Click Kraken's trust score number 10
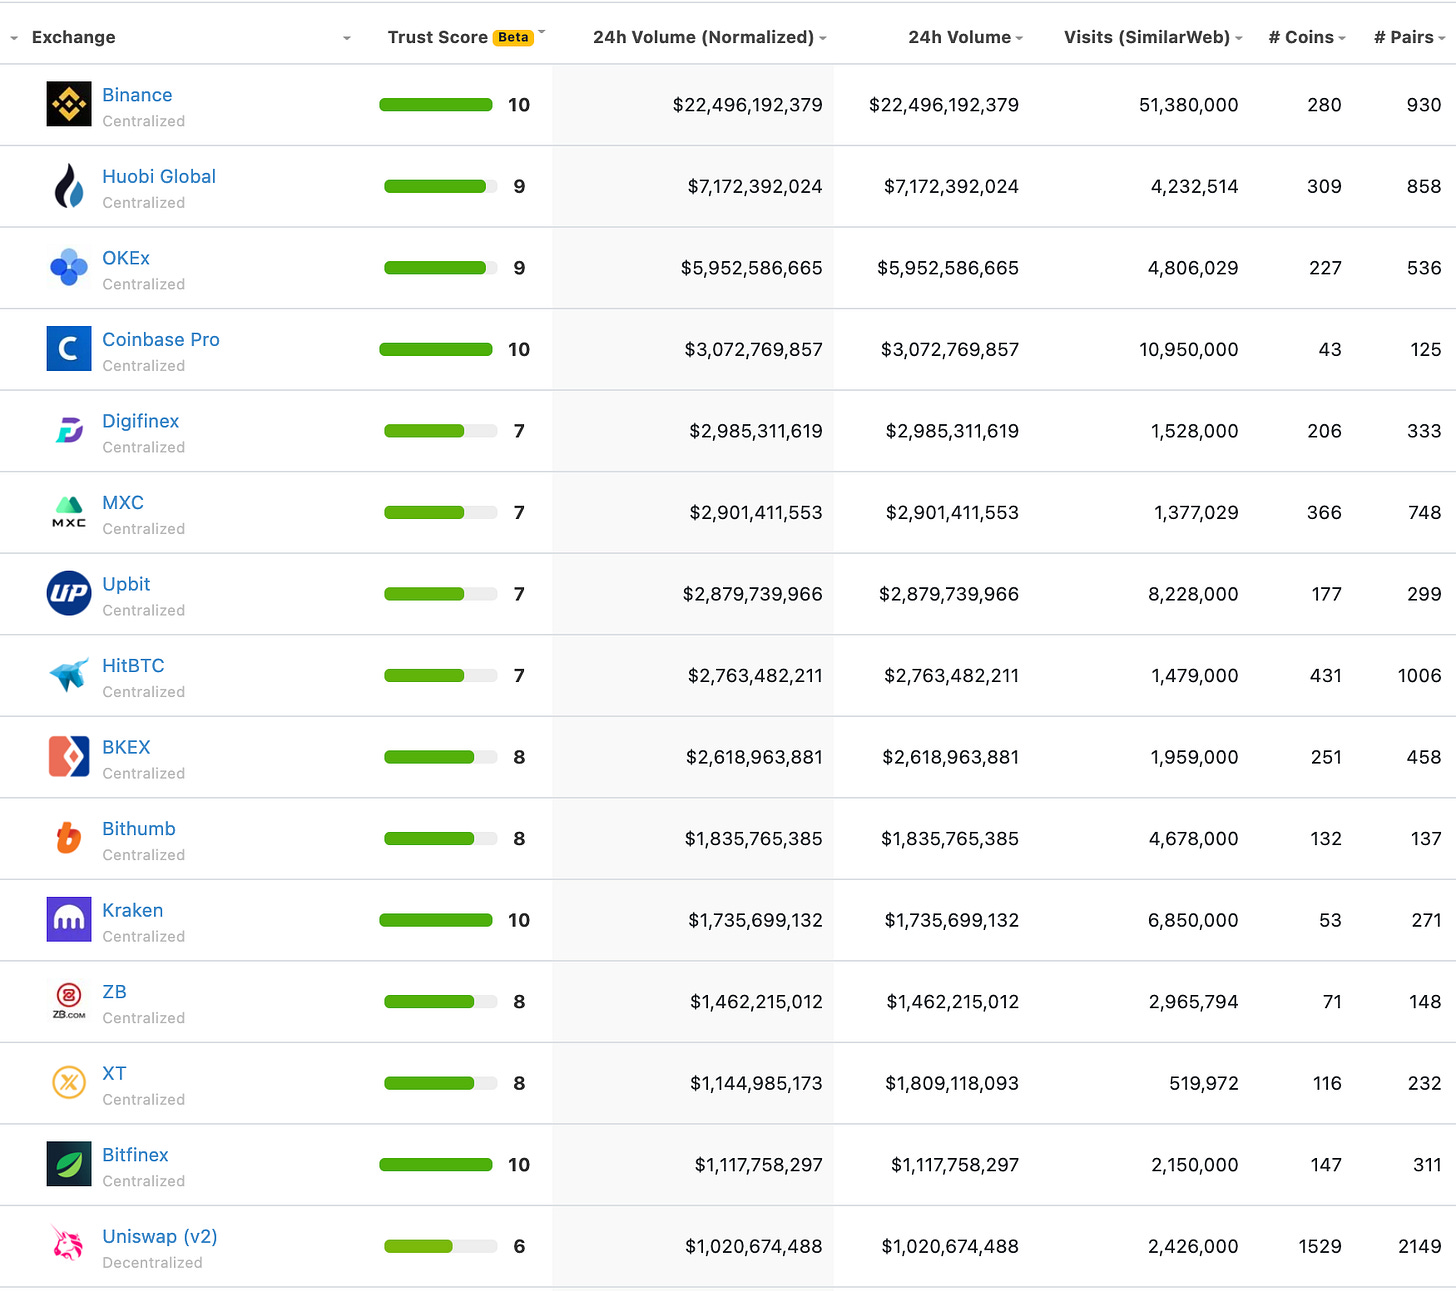The height and width of the screenshot is (1291, 1456). [x=519, y=920]
